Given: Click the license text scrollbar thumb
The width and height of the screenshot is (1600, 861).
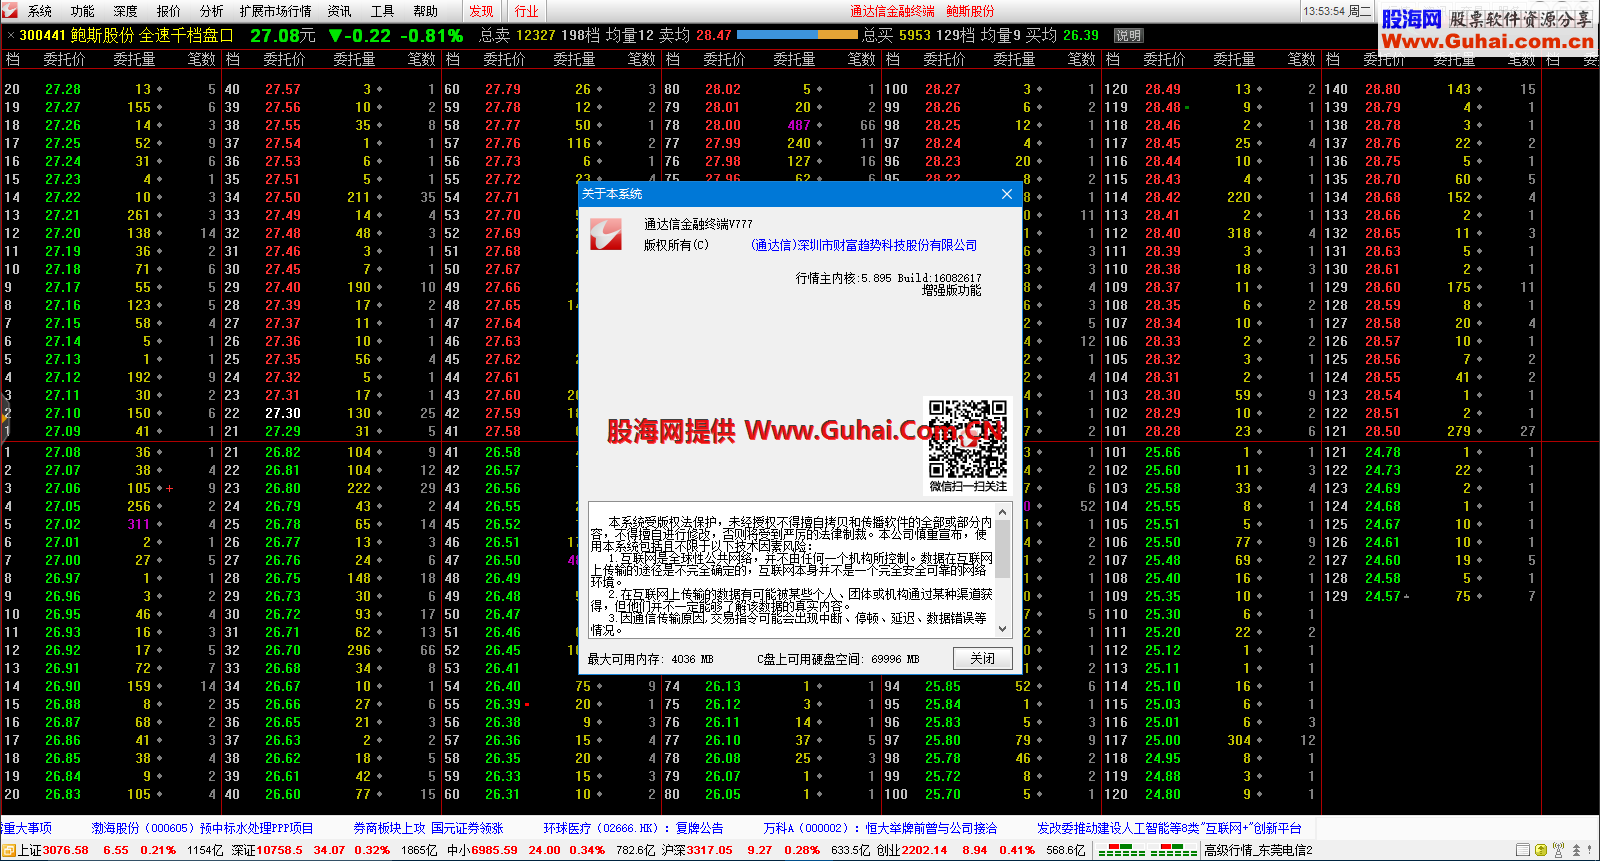Looking at the screenshot, I should (x=1002, y=551).
